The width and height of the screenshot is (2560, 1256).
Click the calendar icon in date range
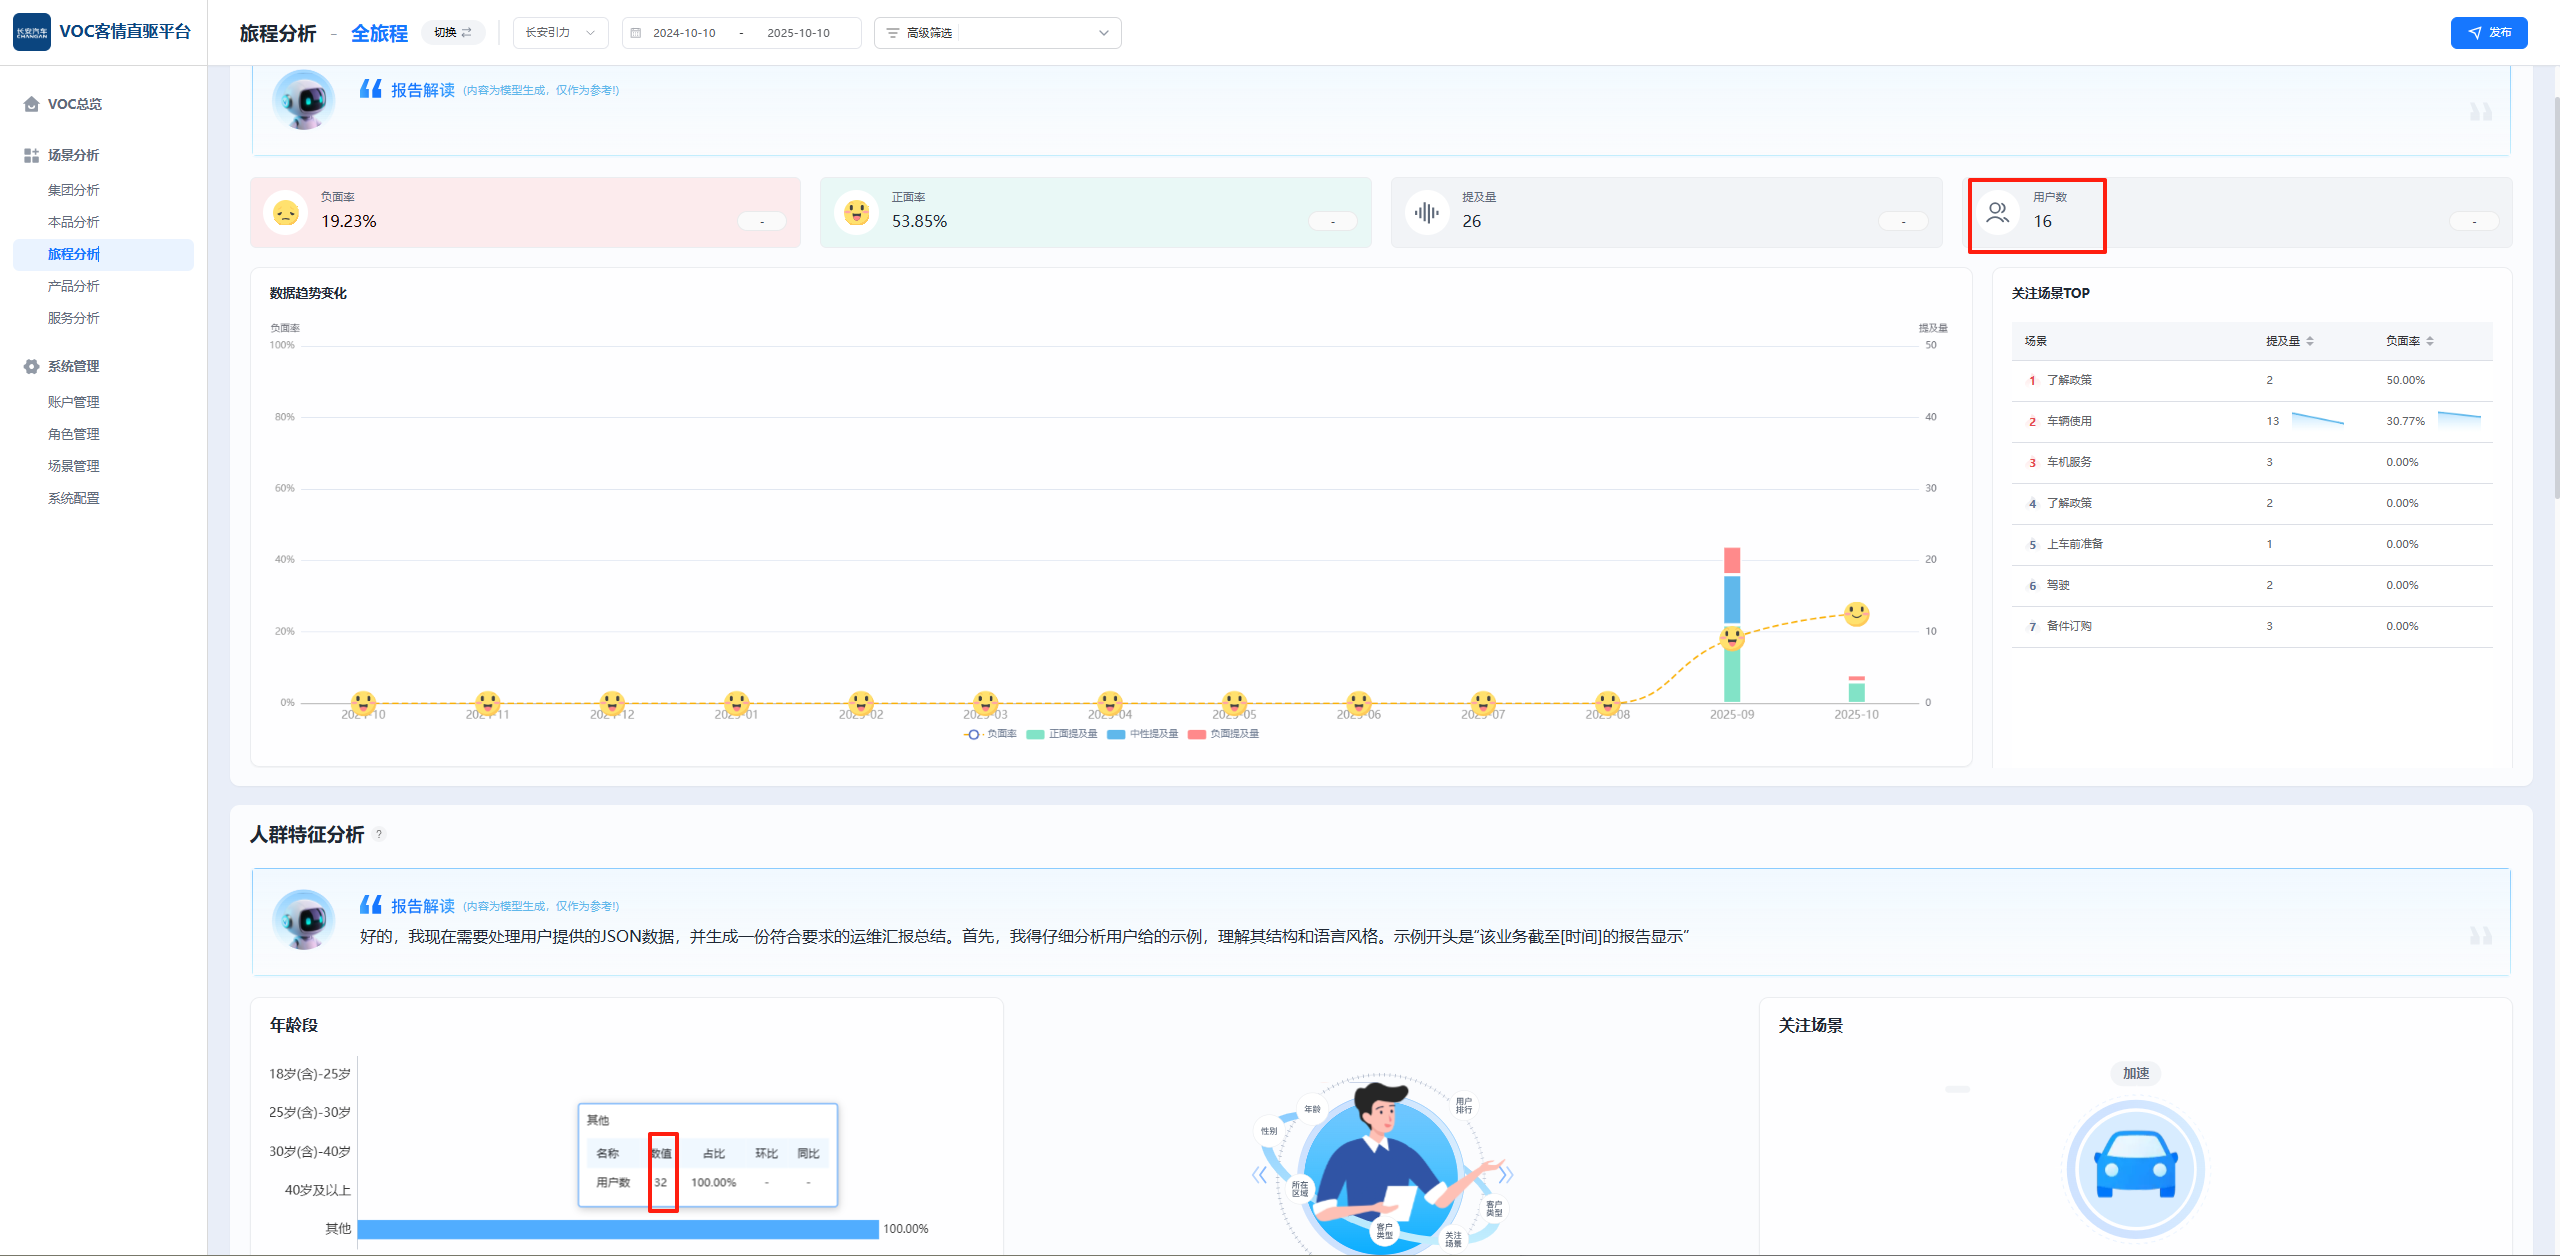click(x=636, y=33)
